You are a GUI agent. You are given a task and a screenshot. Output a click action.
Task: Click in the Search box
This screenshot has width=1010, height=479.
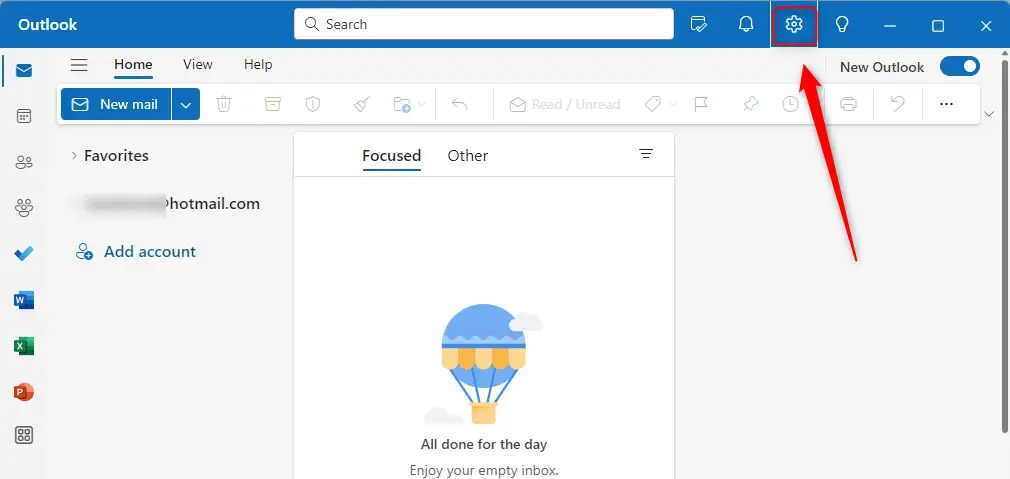click(484, 24)
